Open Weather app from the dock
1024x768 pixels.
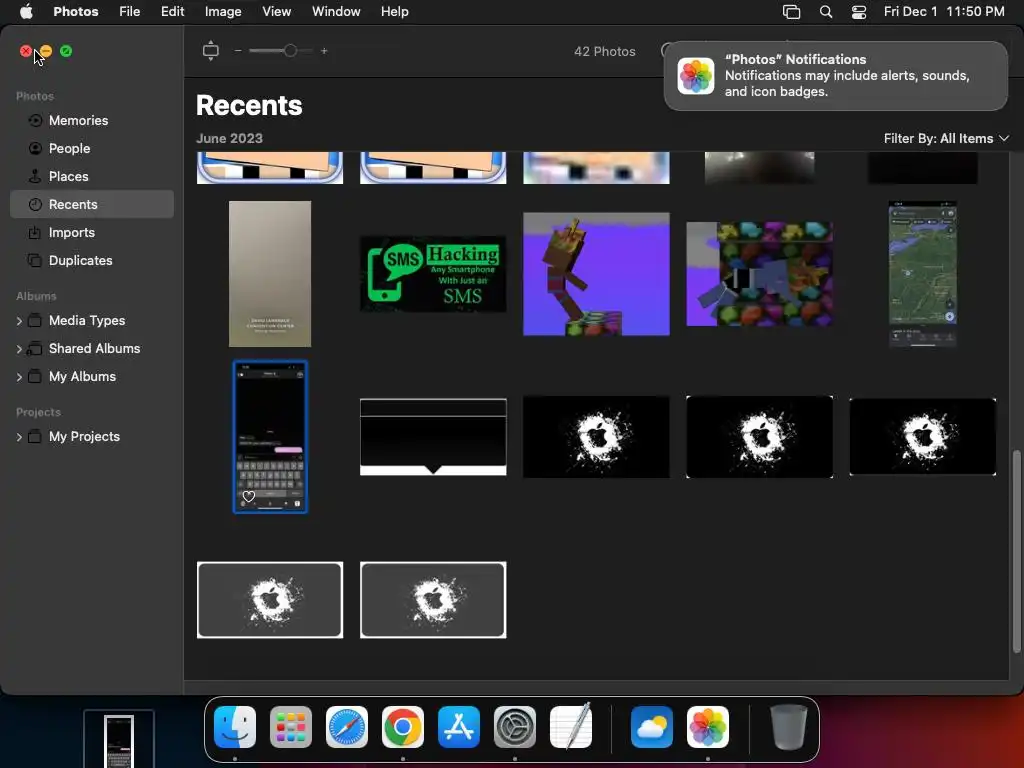click(x=652, y=727)
